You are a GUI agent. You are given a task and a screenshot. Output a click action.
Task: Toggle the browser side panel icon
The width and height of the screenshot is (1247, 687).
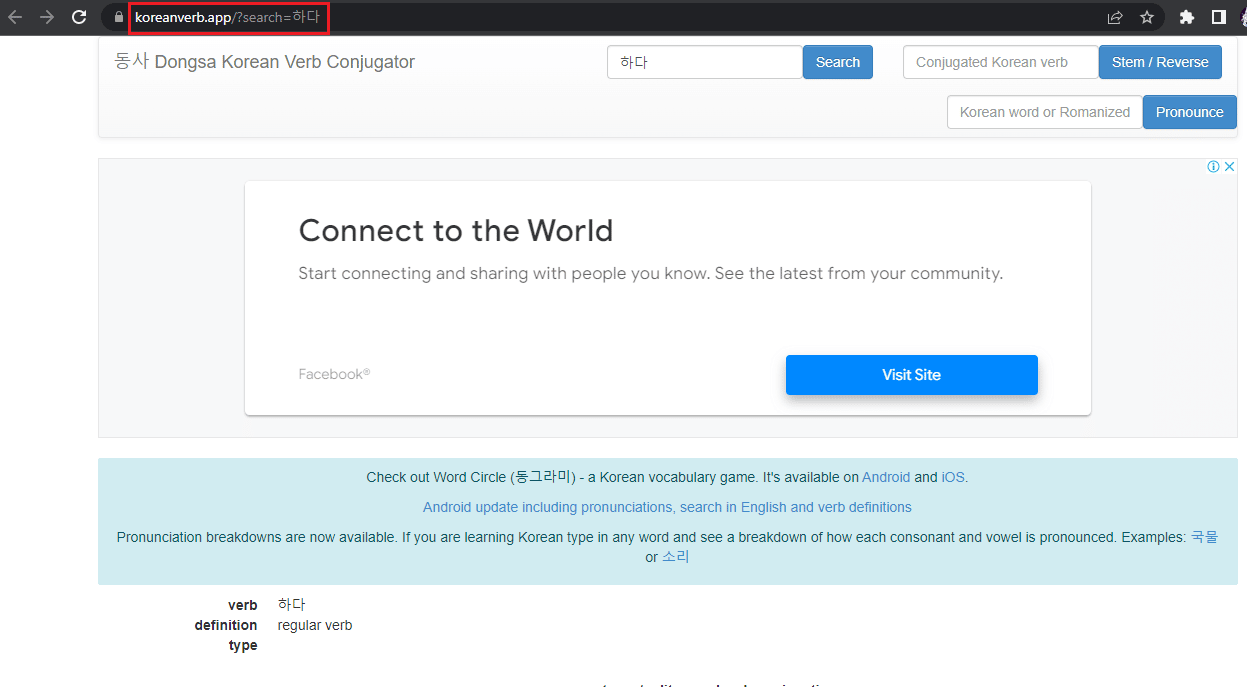pyautogui.click(x=1219, y=17)
